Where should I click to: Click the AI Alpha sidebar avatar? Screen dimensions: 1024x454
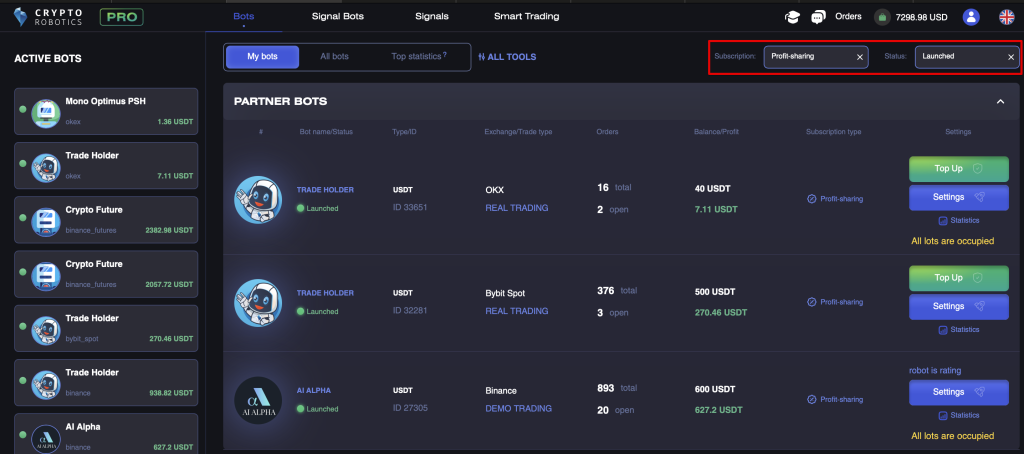[46, 438]
